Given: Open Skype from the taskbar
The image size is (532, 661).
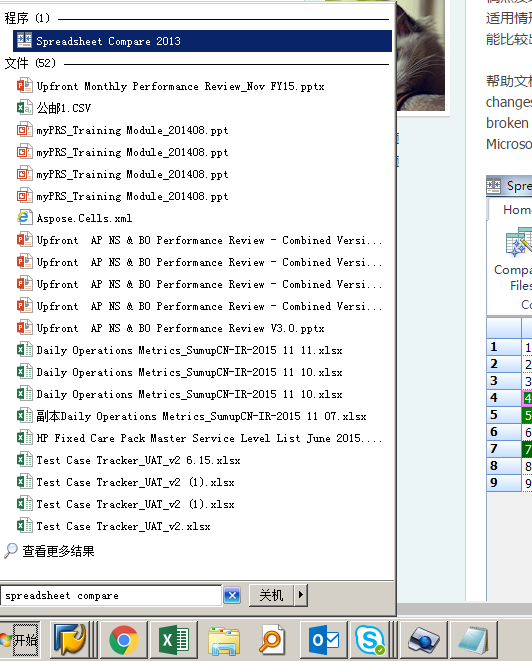Looking at the screenshot, I should click(370, 640).
